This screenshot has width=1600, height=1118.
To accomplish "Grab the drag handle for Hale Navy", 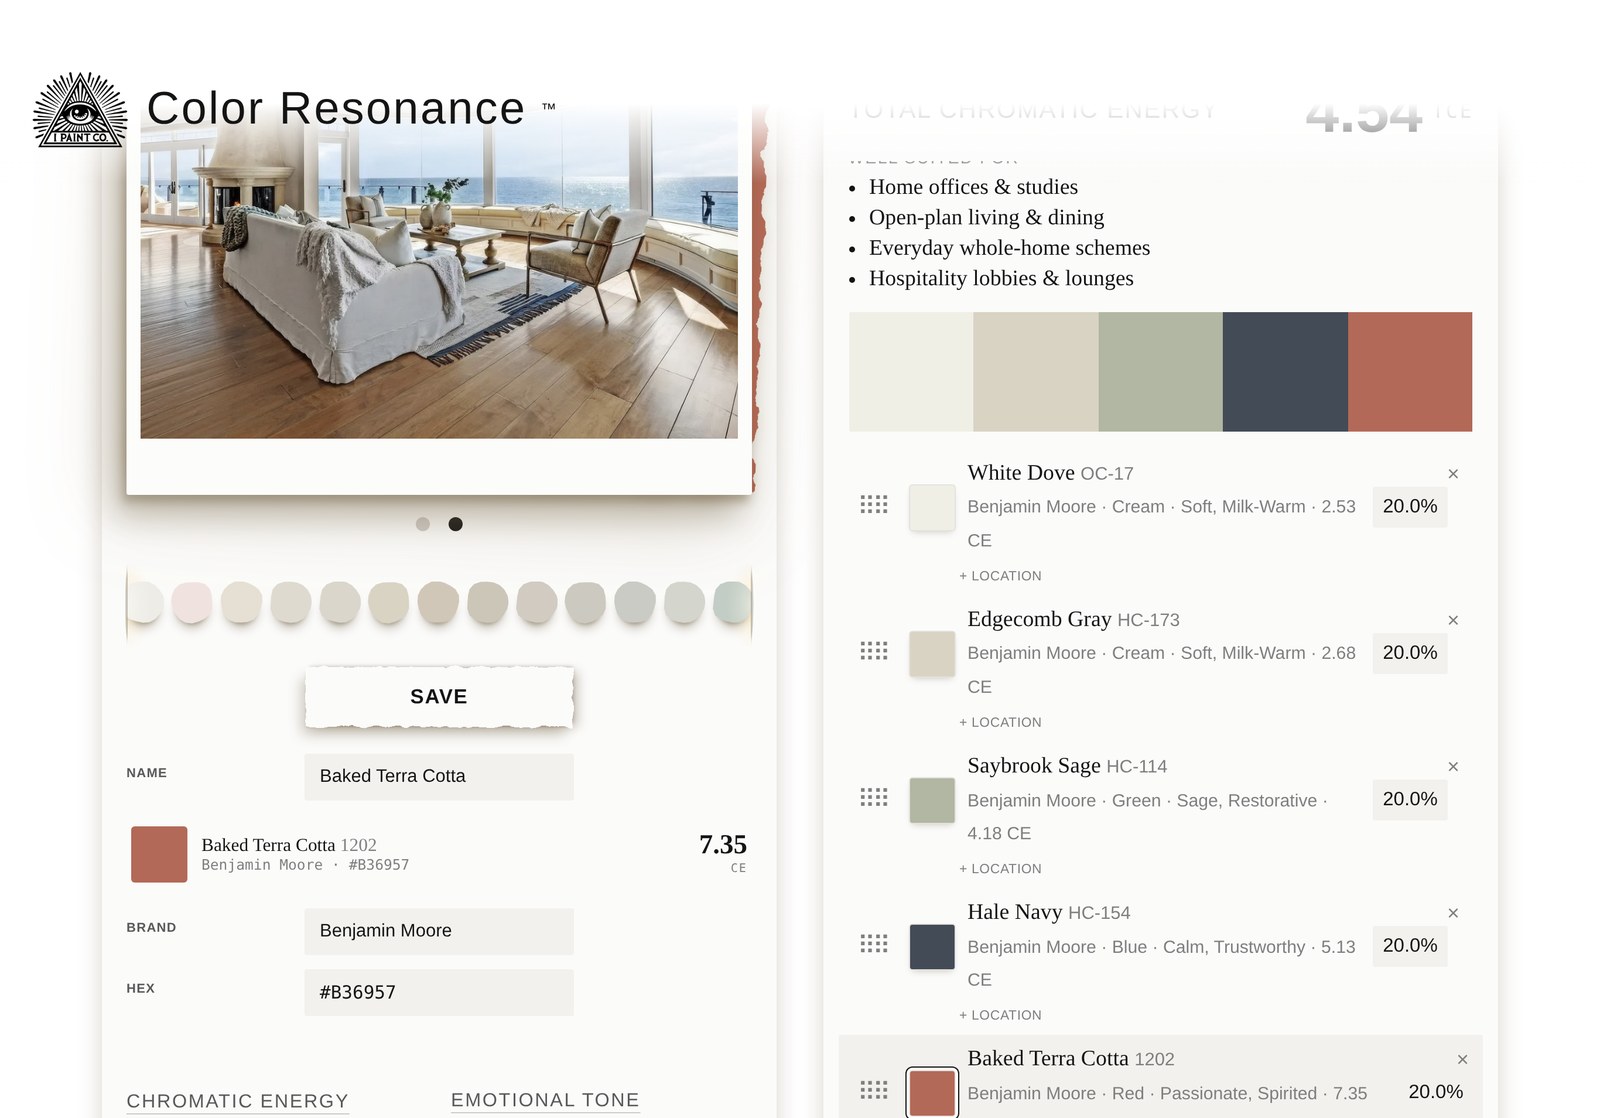I will 874,944.
